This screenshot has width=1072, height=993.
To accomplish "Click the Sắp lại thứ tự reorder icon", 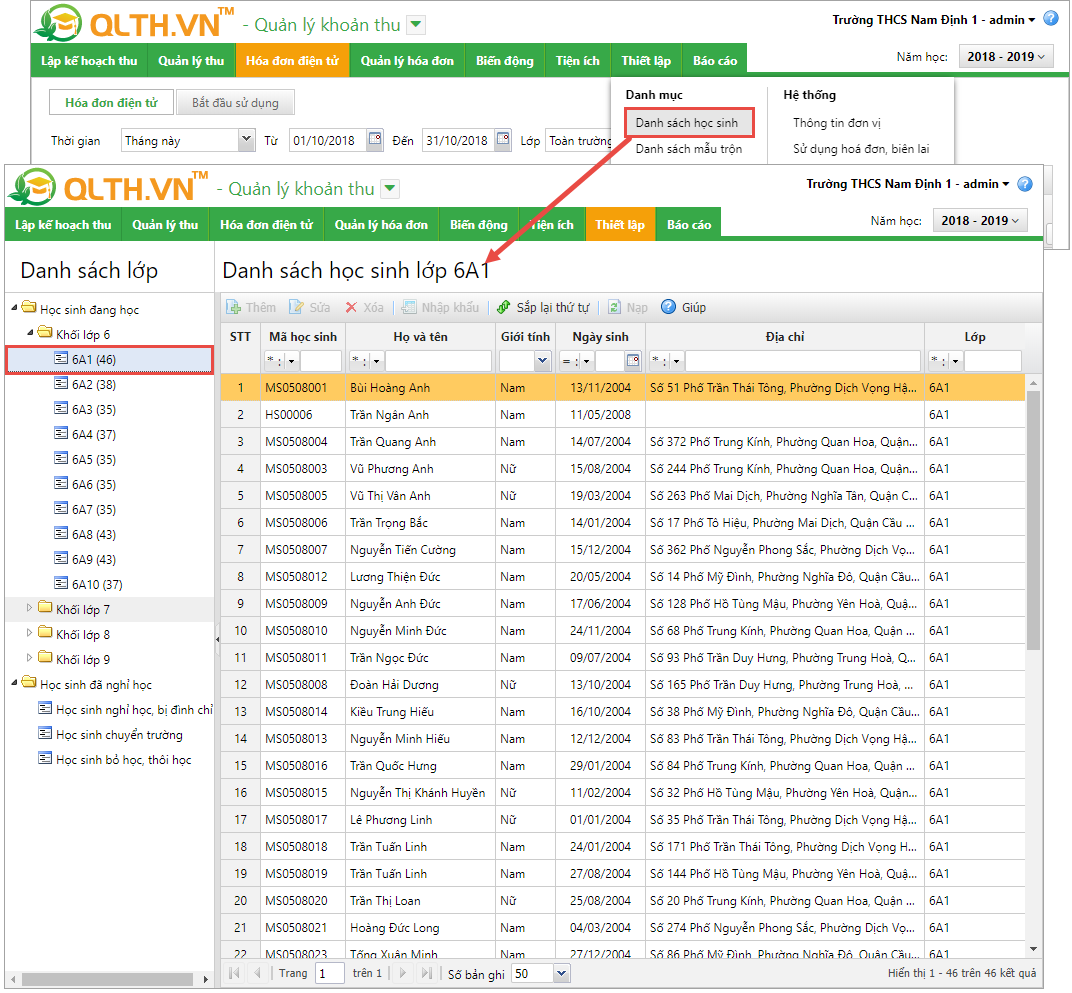I will click(x=504, y=307).
